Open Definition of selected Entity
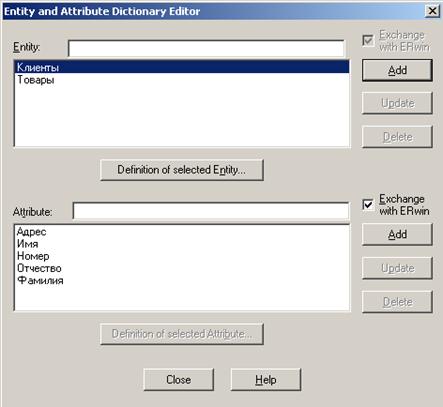443x407 pixels. [182, 170]
